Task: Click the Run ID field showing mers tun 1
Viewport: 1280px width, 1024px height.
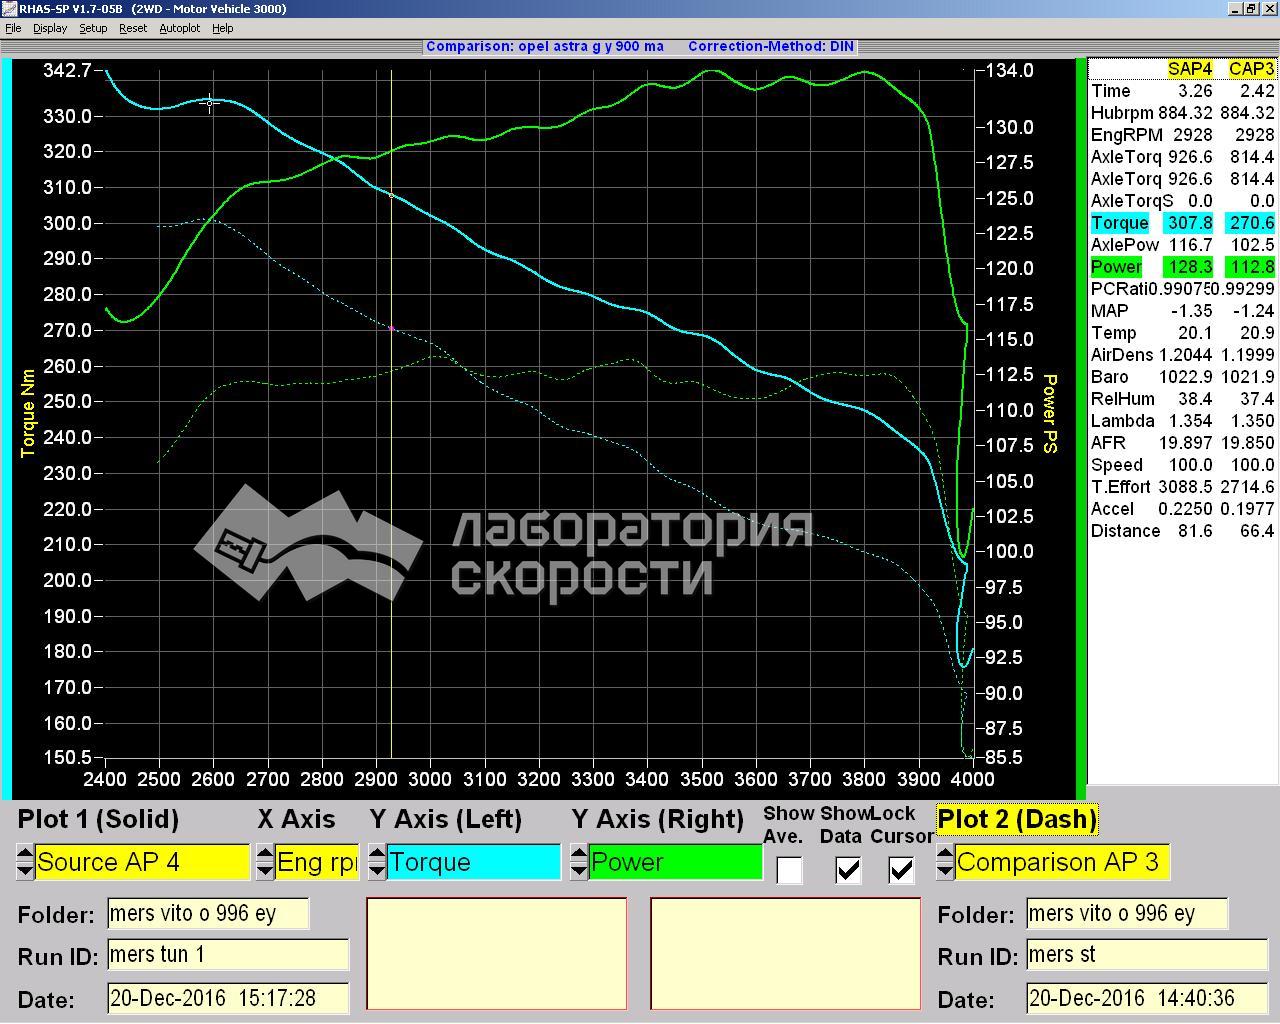Action: 228,955
